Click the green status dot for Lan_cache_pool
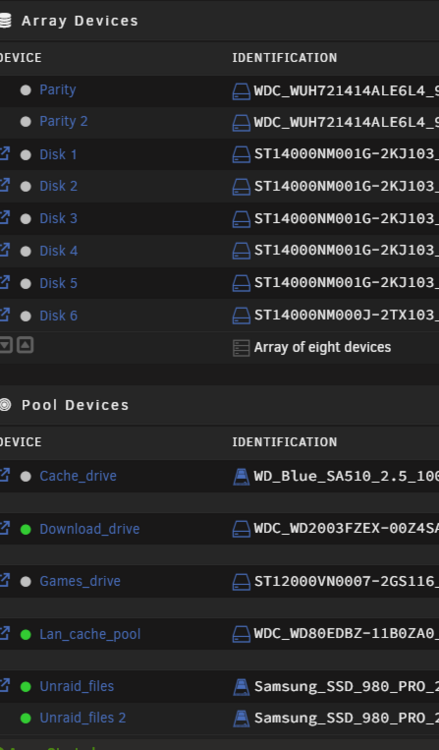Screen dimensions: 439x750 point(26,635)
